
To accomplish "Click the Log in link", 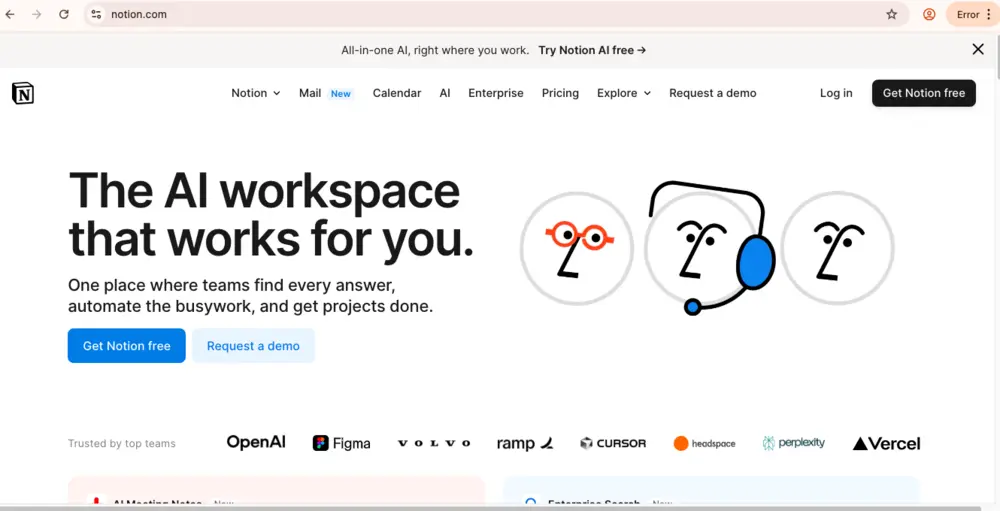I will tap(836, 93).
